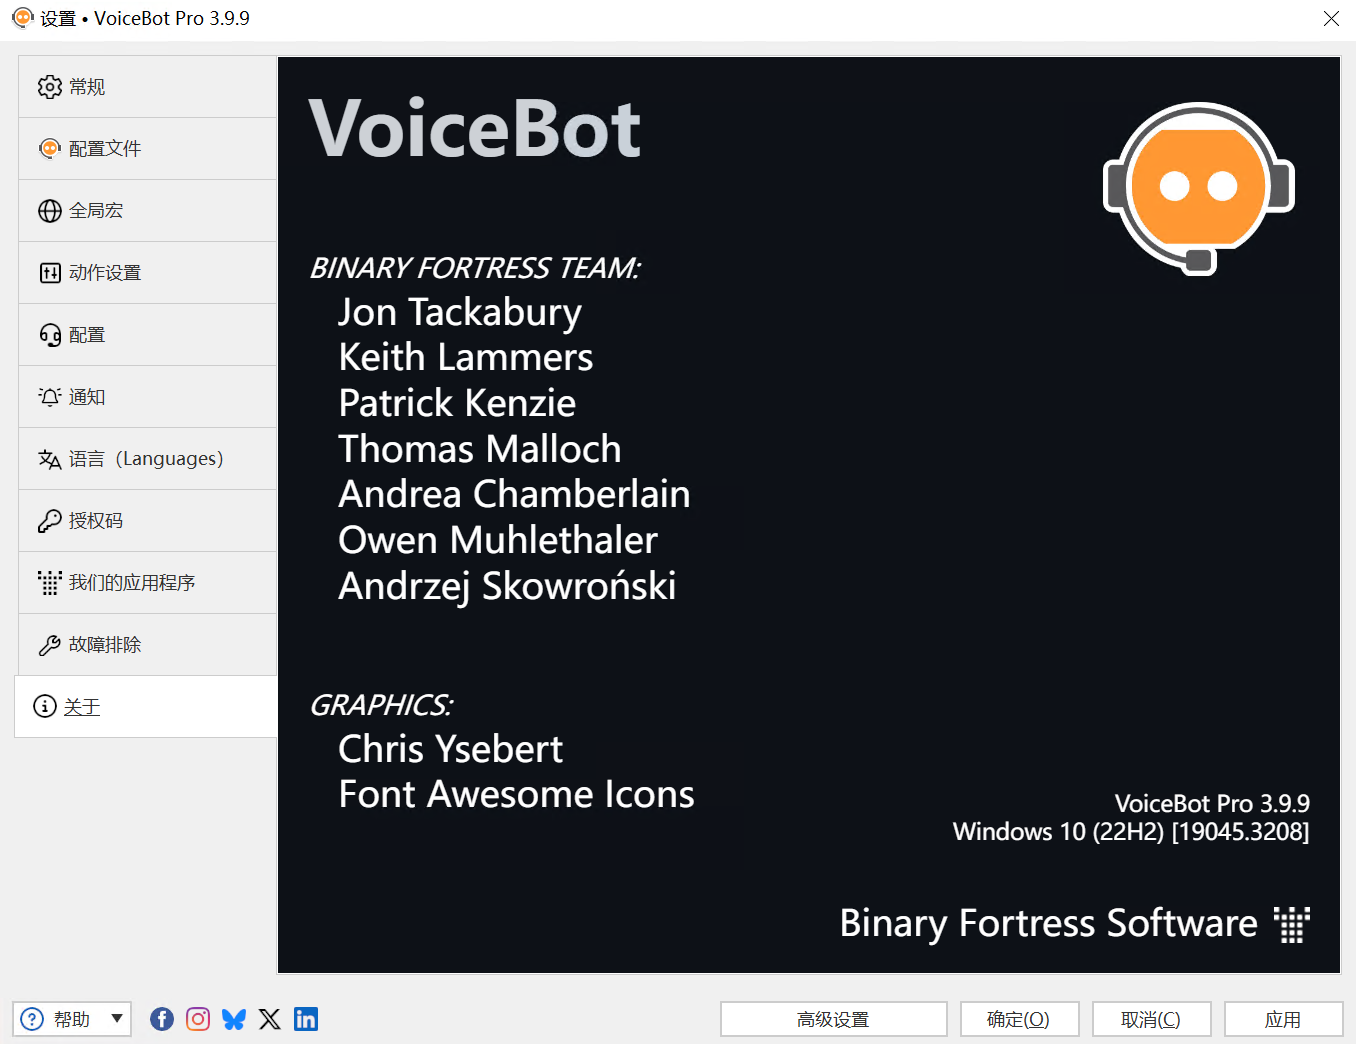The height and width of the screenshot is (1044, 1356).
Task: Click the sliders icon beside 动作设置
Action: pos(50,273)
